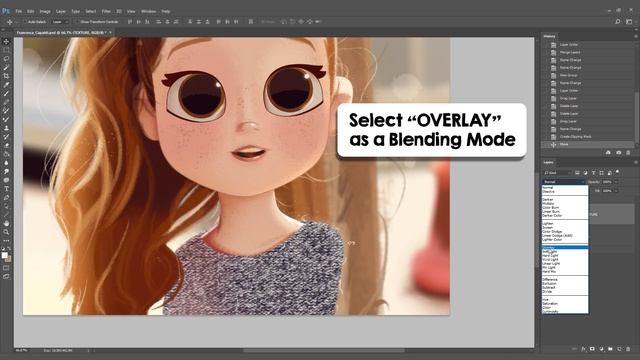640x360 pixels.
Task: Click the canvas horizontal scrollbar
Action: click(324, 350)
